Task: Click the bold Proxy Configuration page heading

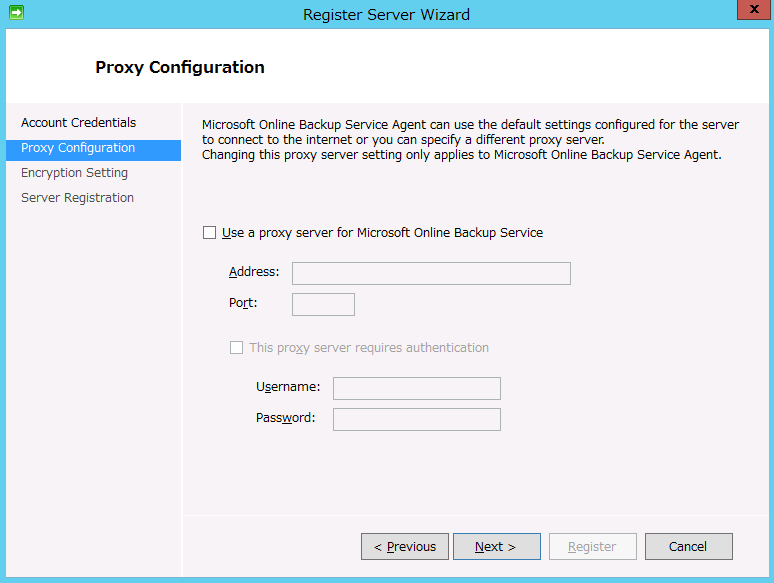Action: (x=180, y=68)
